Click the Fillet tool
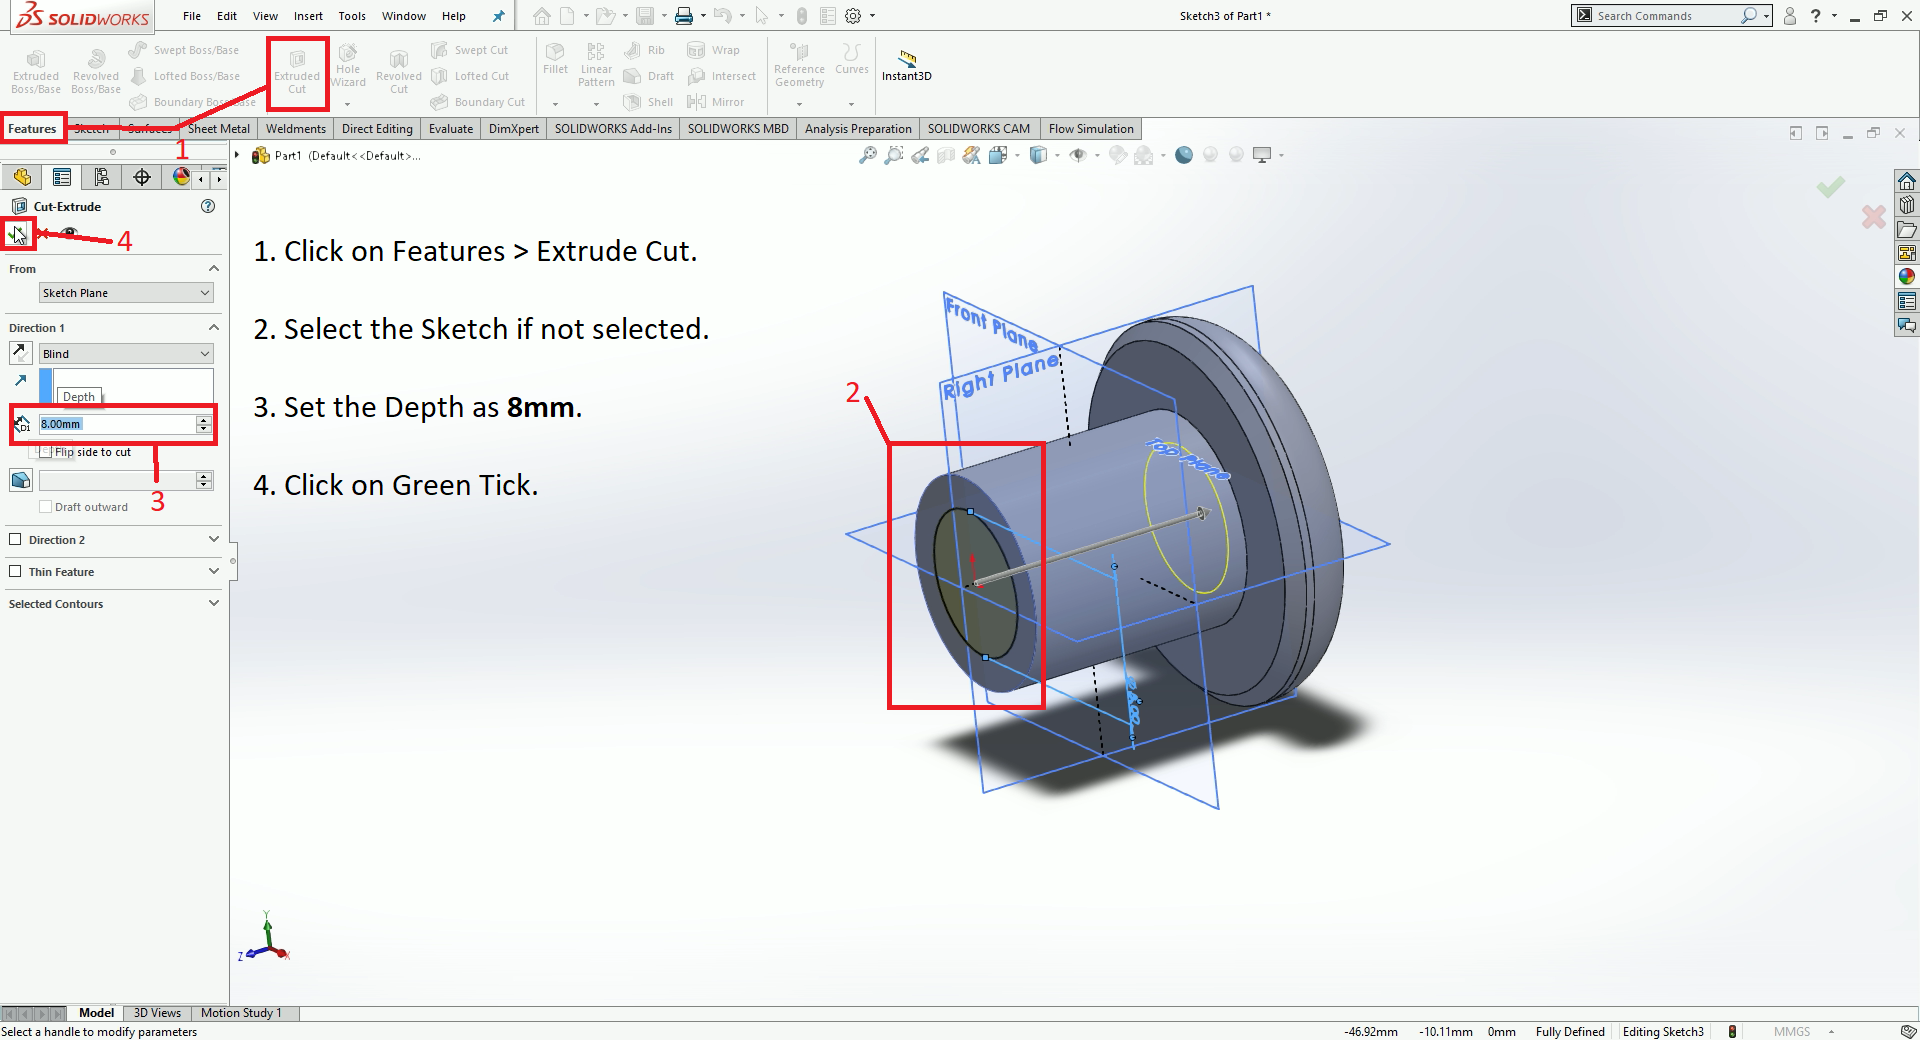This screenshot has width=1920, height=1040. (555, 60)
